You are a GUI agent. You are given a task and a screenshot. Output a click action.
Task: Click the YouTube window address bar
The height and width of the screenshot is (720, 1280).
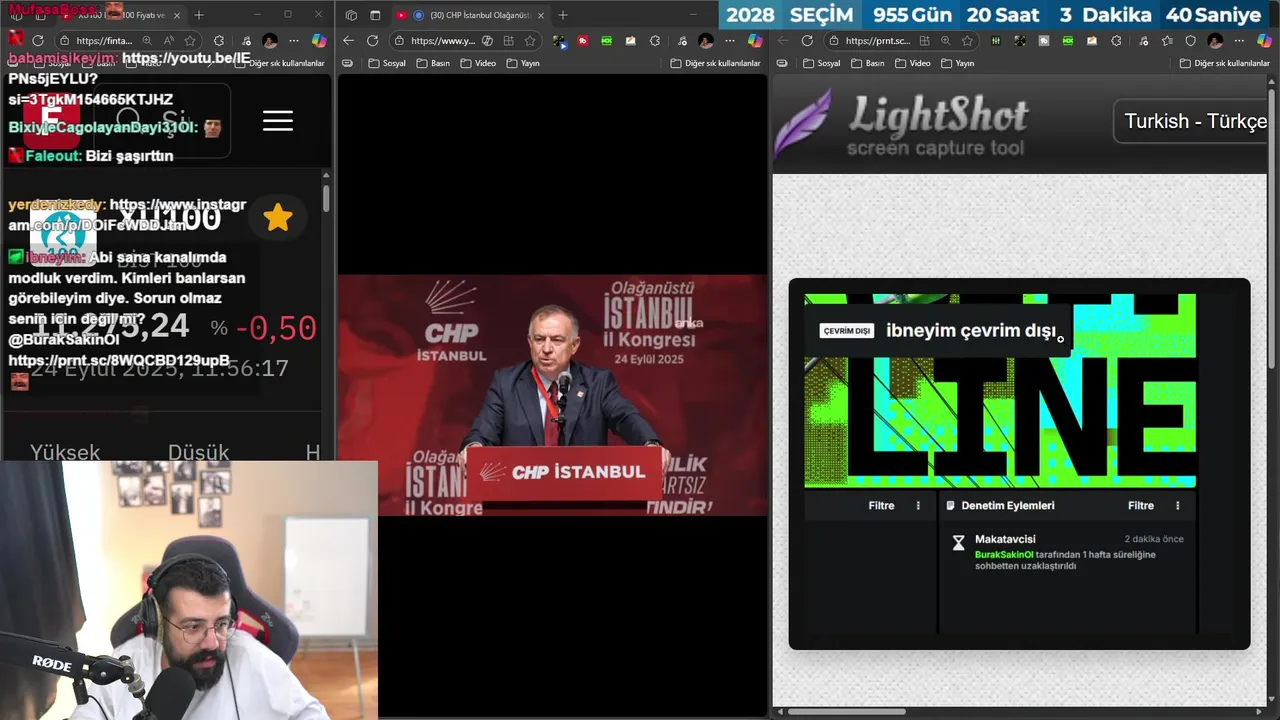coord(466,41)
